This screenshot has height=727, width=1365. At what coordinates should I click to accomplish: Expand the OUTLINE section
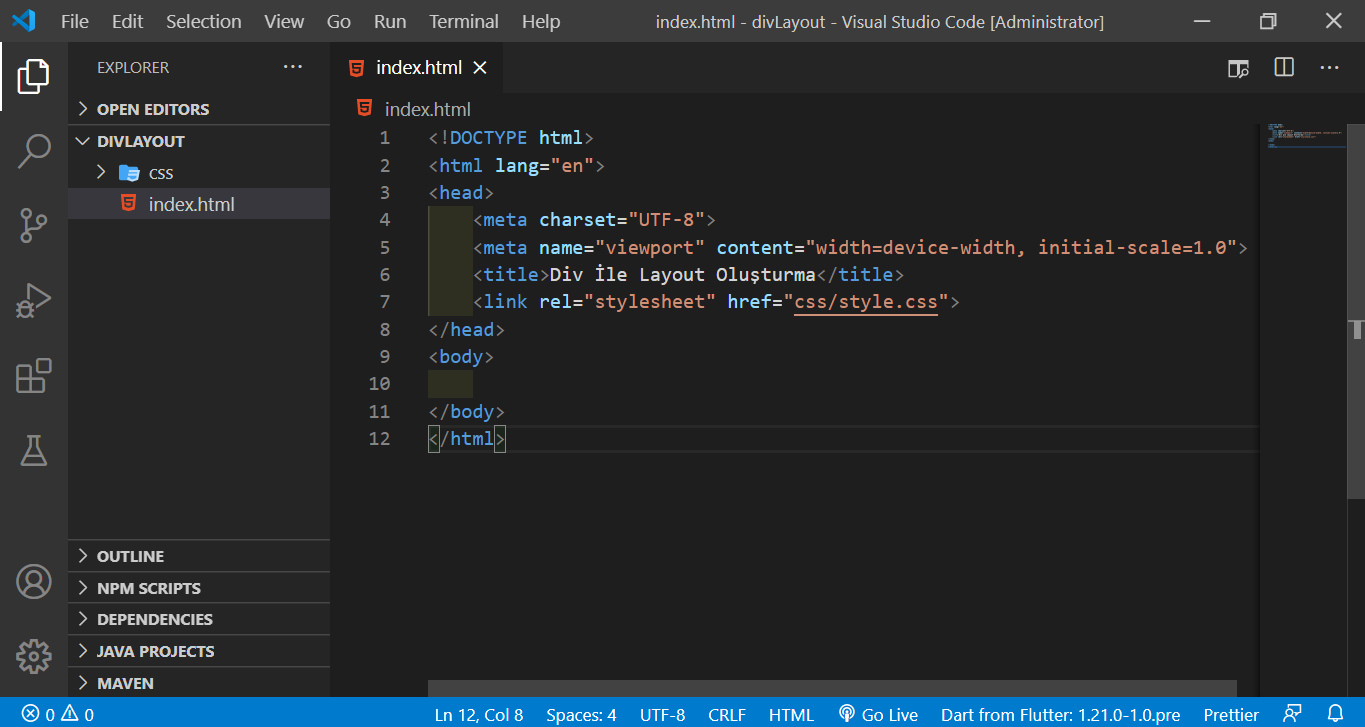pyautogui.click(x=130, y=556)
